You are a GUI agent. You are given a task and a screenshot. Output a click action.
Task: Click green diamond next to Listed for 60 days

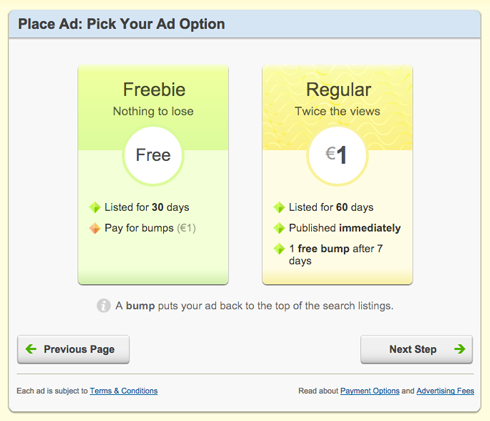[279, 207]
